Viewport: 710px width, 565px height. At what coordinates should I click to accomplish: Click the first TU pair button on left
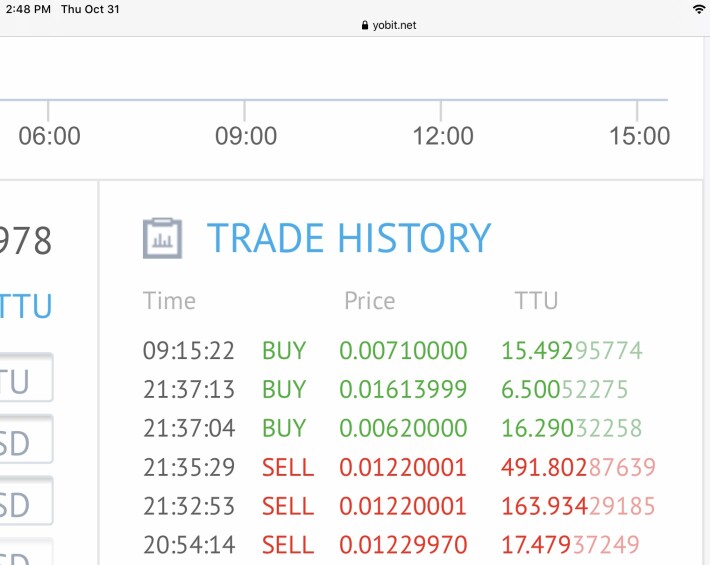[26, 378]
